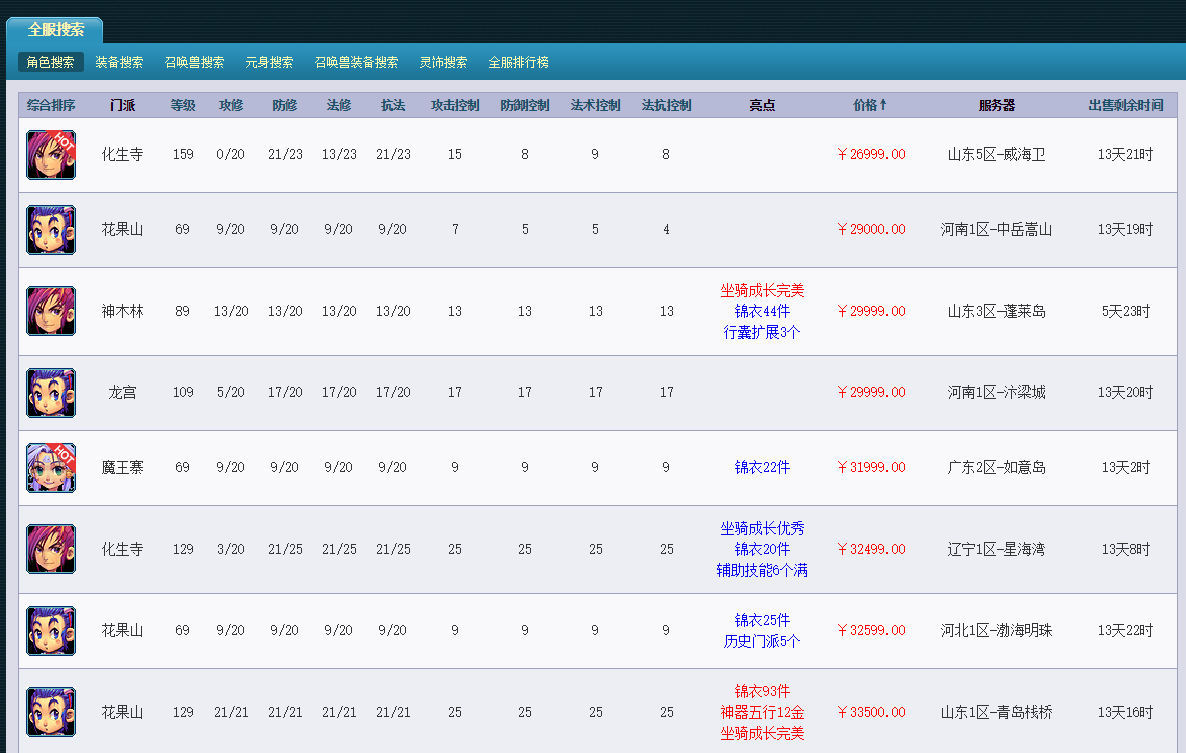Open the 花果山 avatar priced ￥33500.00
1186x753 pixels.
pyautogui.click(x=51, y=712)
